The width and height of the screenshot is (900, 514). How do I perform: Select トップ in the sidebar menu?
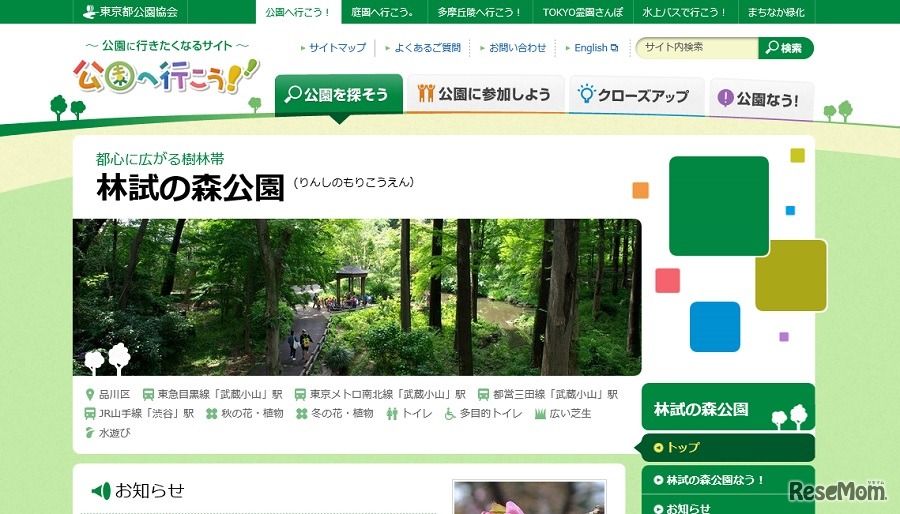(728, 447)
